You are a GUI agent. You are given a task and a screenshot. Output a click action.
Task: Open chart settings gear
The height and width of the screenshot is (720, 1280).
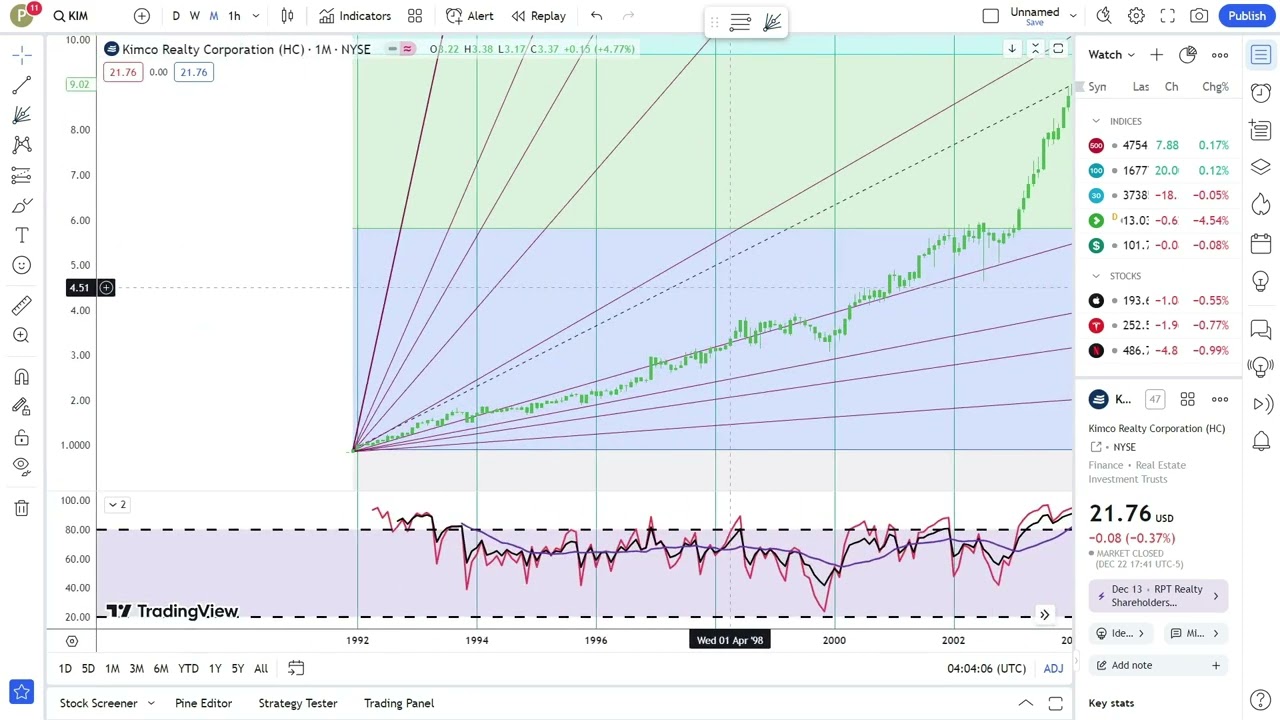(x=1136, y=16)
